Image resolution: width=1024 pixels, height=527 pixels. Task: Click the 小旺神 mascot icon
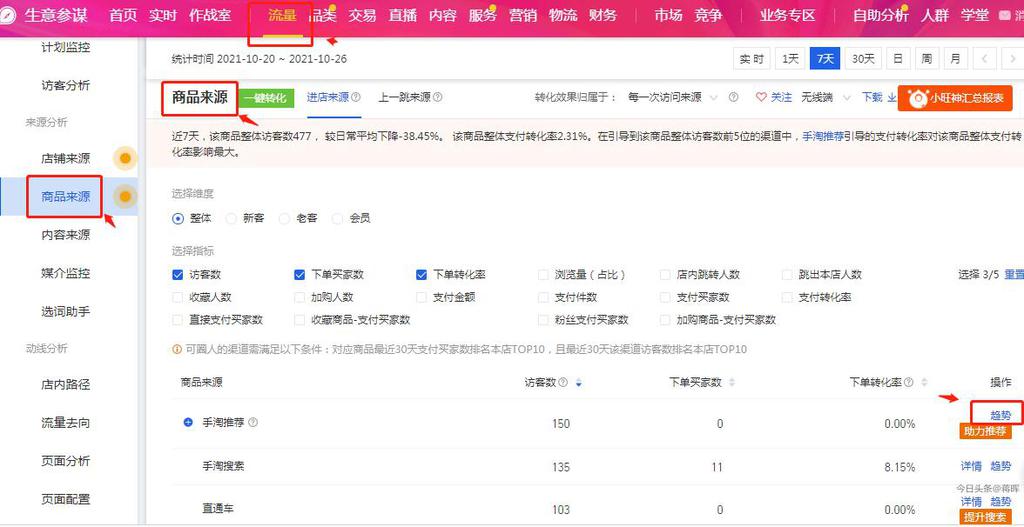pyautogui.click(x=918, y=99)
